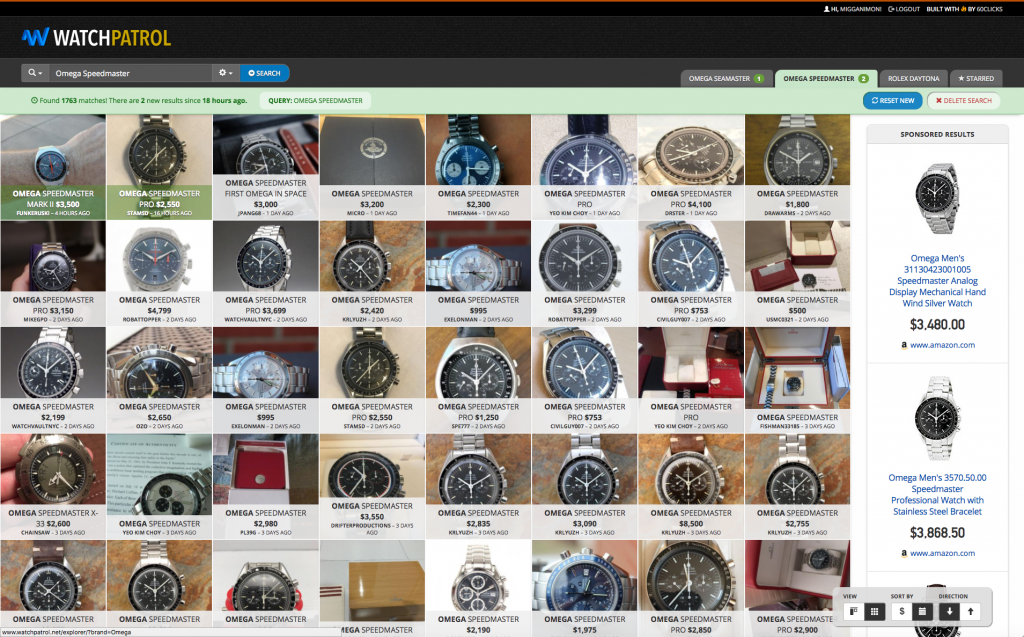Open the $3,200 Speedmaster listing by MICRO

[x=372, y=167]
